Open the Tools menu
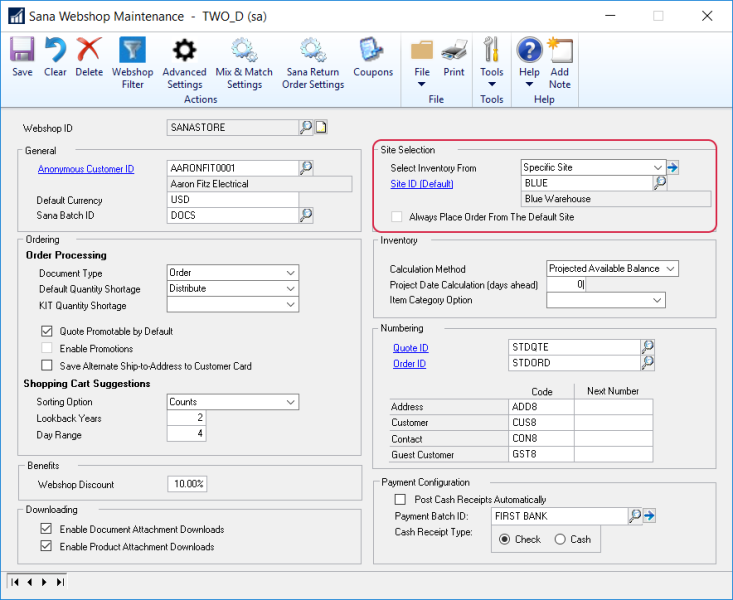 pyautogui.click(x=491, y=64)
